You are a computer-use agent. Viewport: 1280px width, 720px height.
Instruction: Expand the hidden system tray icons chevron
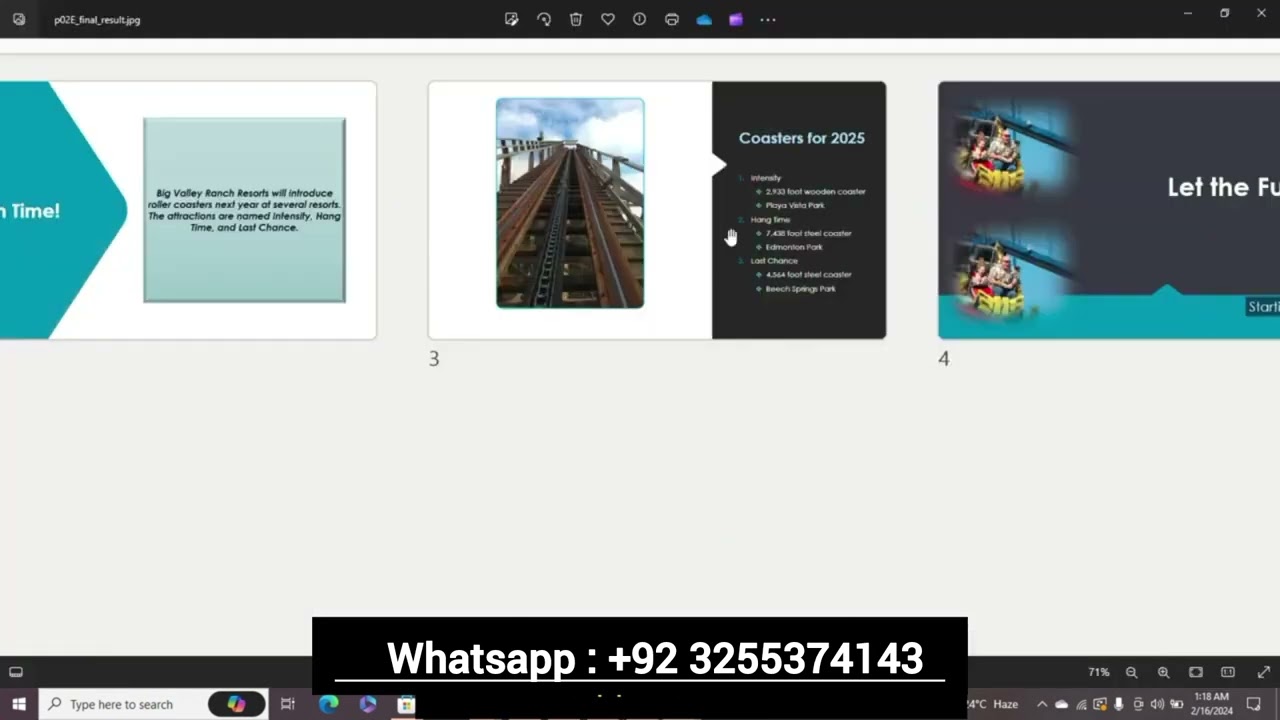tap(1042, 704)
